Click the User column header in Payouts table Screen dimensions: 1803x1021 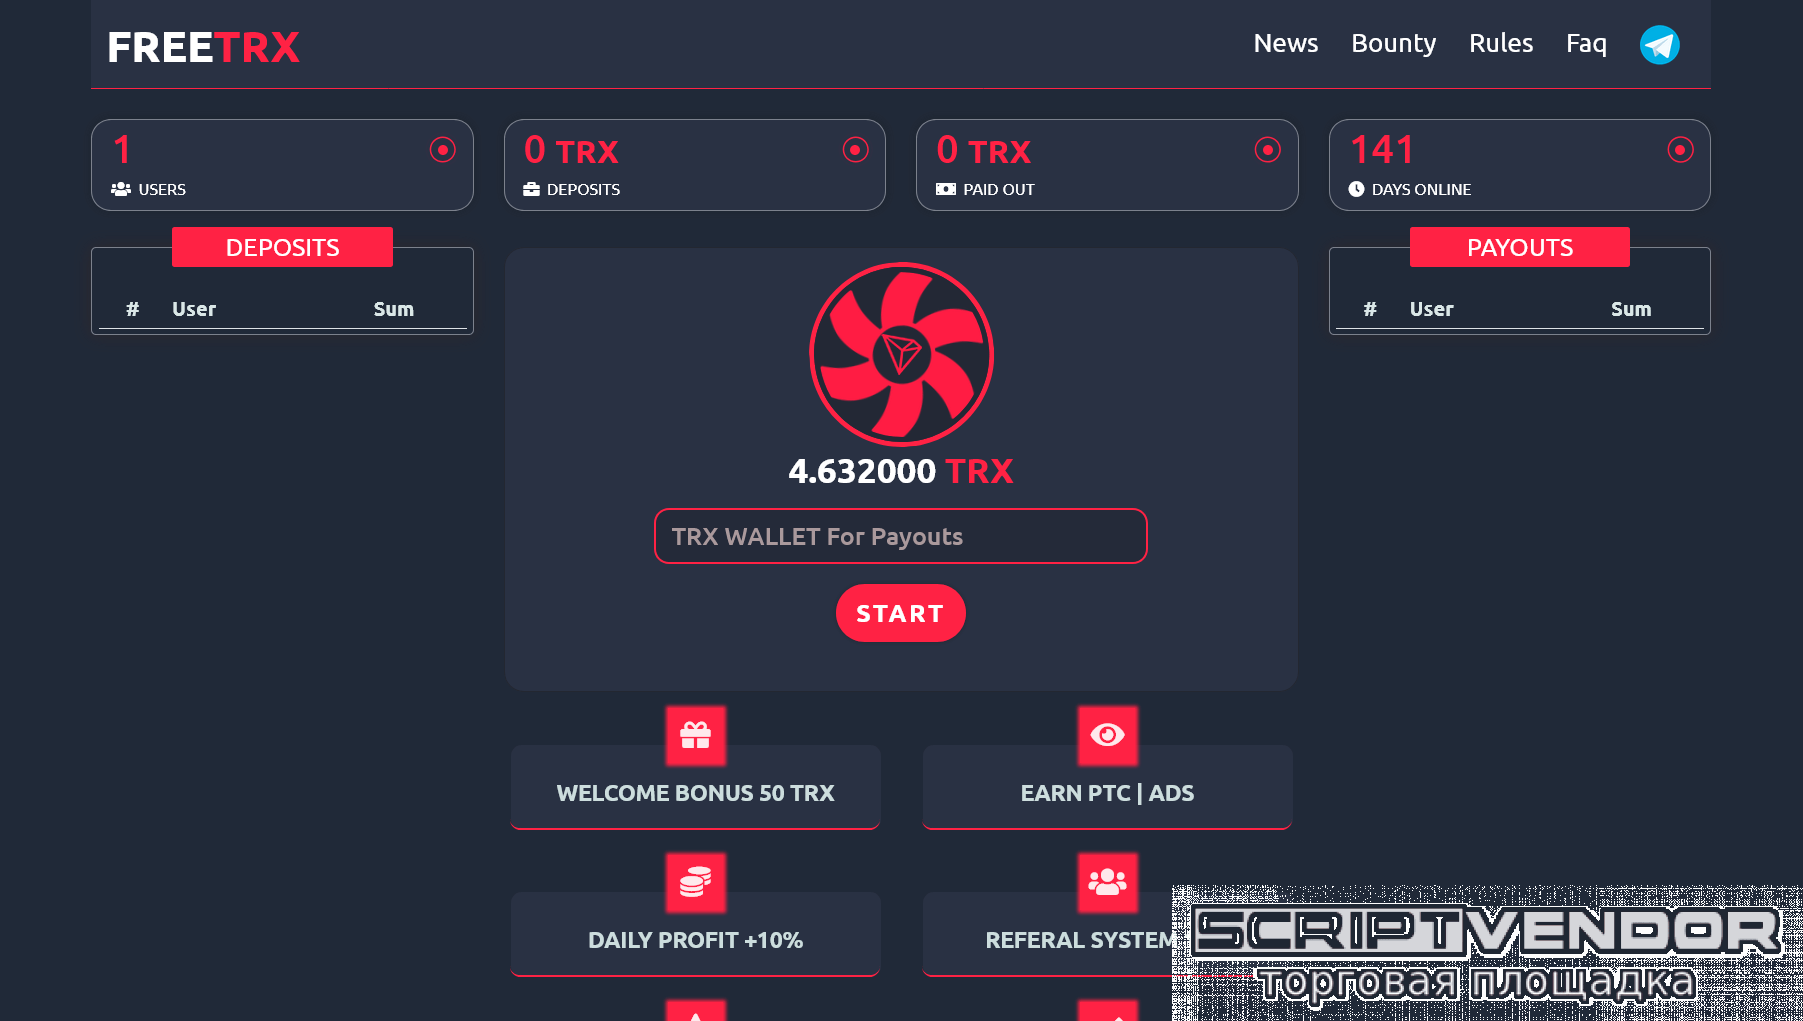[x=1431, y=309]
